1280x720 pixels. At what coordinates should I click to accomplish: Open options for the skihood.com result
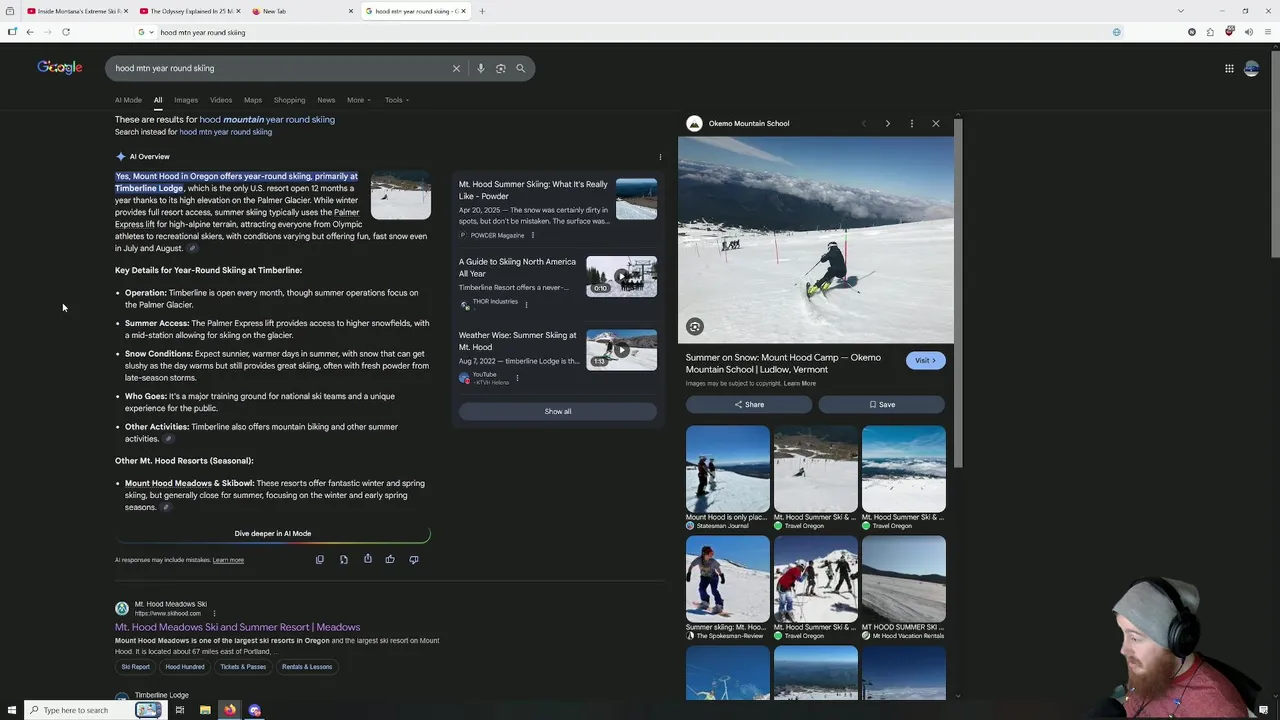point(214,613)
